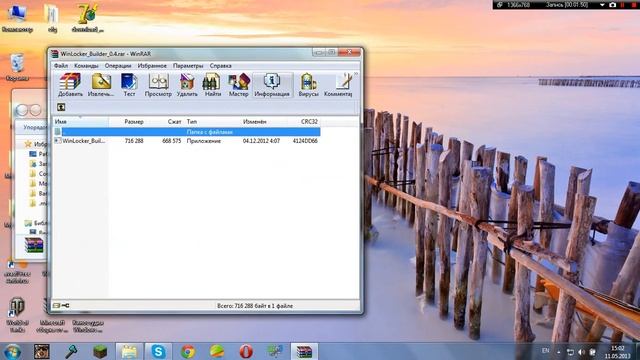Viewport: 640px width, 360px height.
Task: Click the pickaxe icon on the taskbar
Action: pyautogui.click(x=71, y=351)
